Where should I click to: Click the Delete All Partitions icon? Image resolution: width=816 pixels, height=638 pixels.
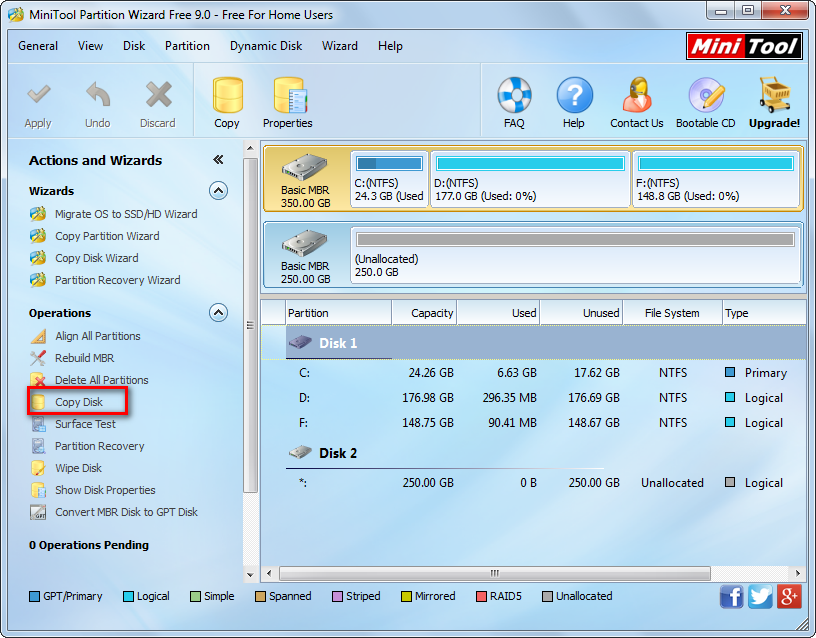click(x=38, y=380)
